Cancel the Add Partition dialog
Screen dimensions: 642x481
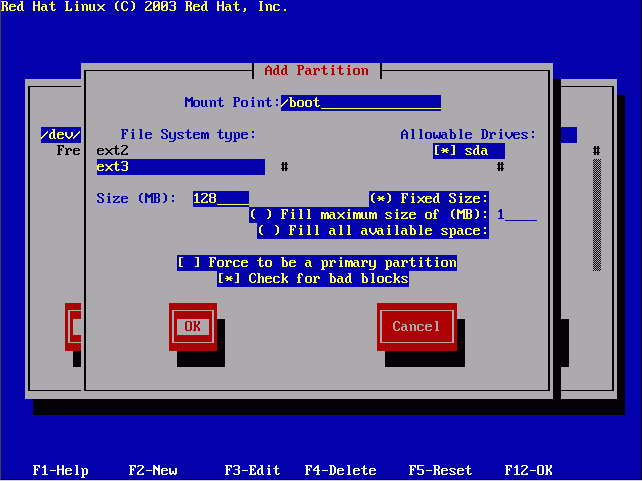417,327
